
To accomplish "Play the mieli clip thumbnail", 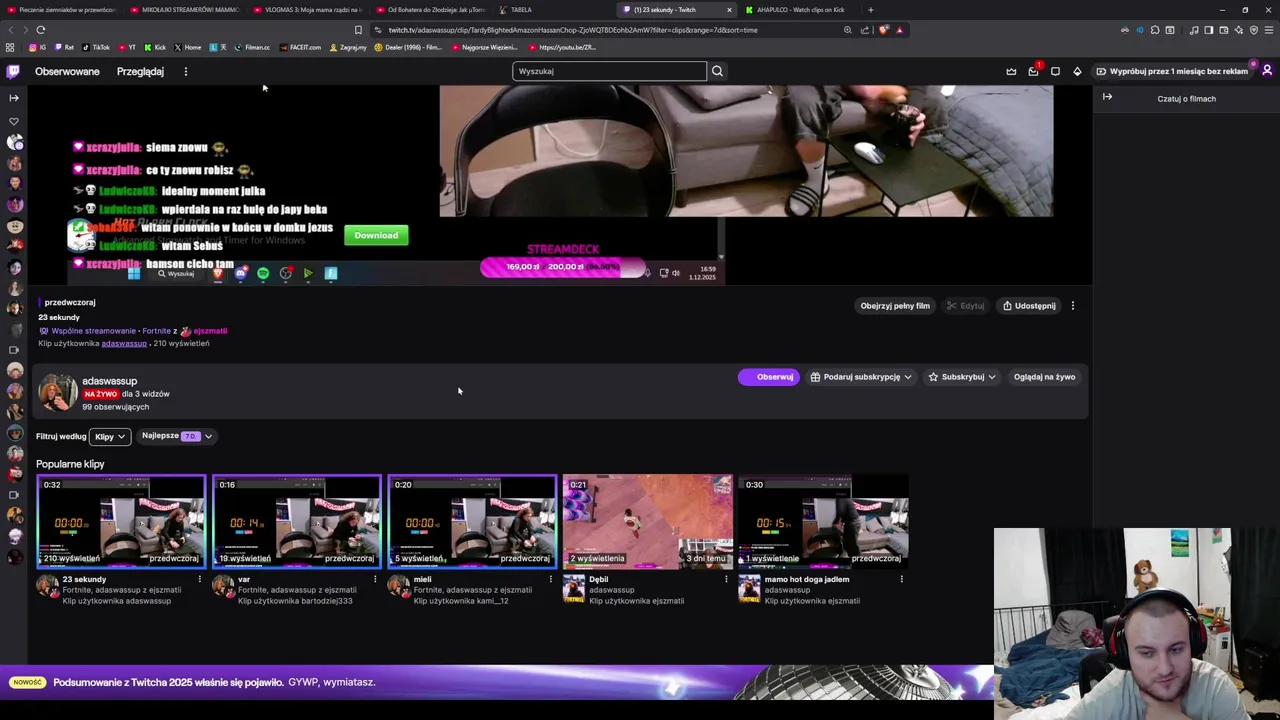I will [x=472, y=521].
